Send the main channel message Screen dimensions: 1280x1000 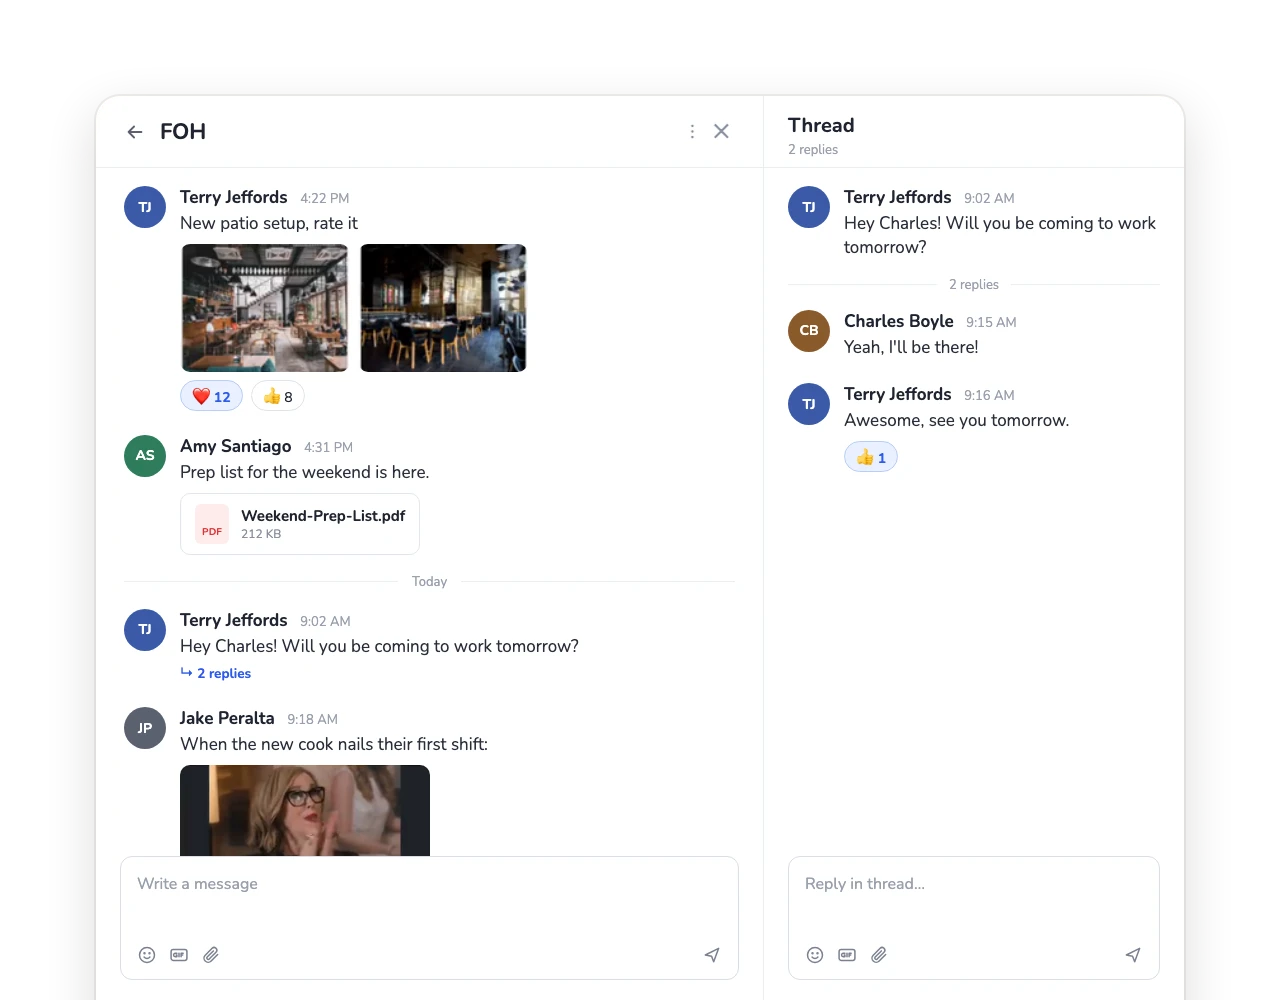[x=712, y=955]
